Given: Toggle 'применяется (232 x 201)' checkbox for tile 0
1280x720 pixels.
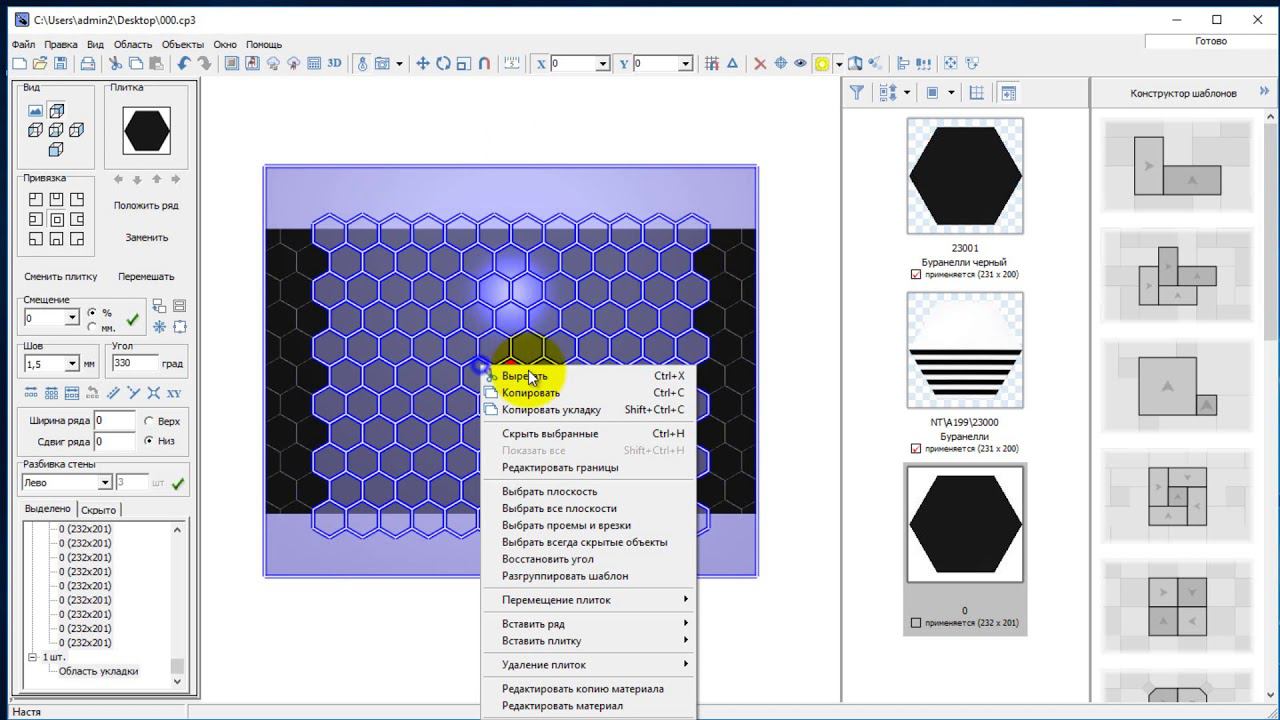Looking at the screenshot, I should 916,623.
